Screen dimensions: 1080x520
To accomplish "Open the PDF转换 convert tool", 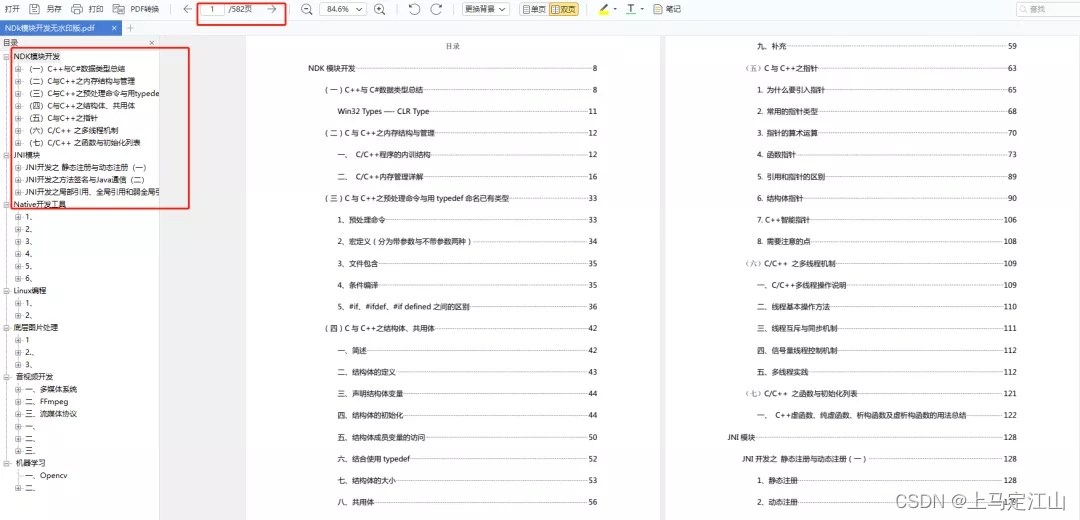I will pyautogui.click(x=136, y=9).
